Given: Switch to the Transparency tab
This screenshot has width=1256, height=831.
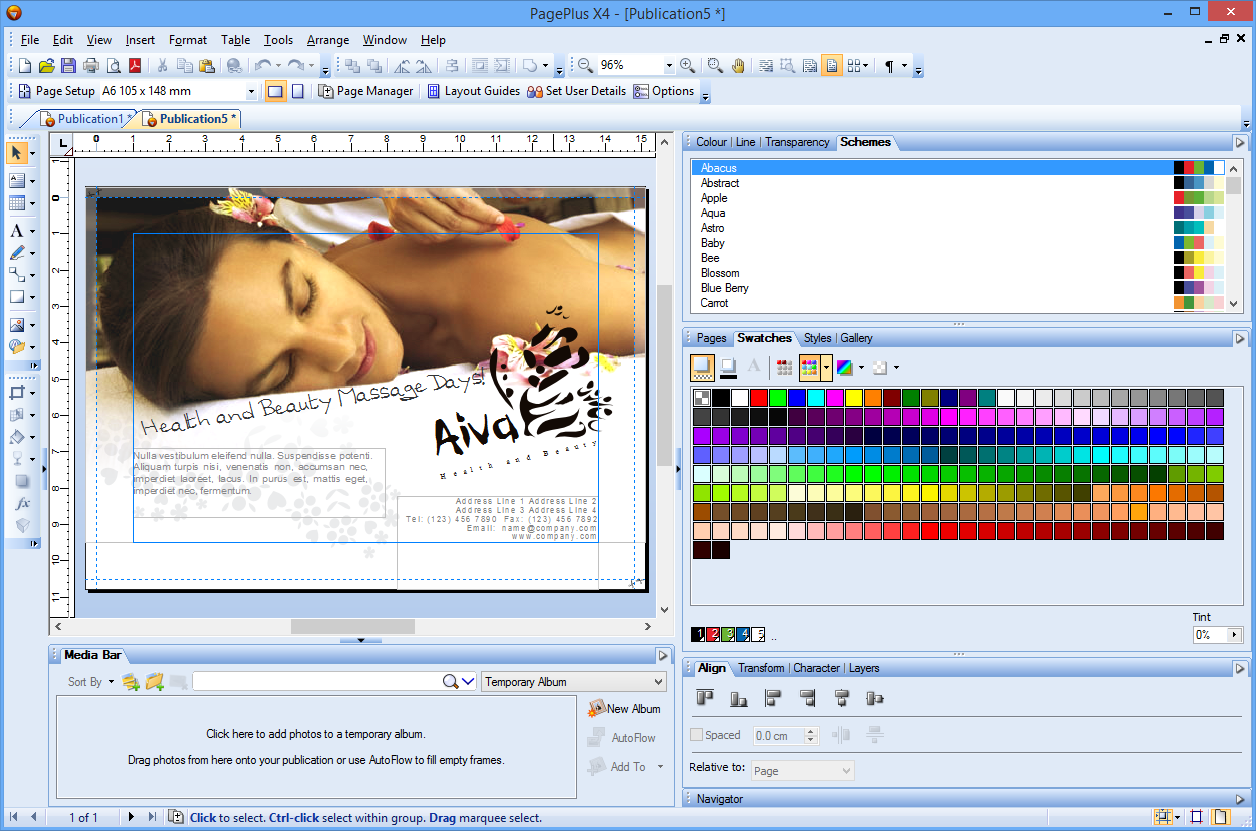Looking at the screenshot, I should (797, 142).
